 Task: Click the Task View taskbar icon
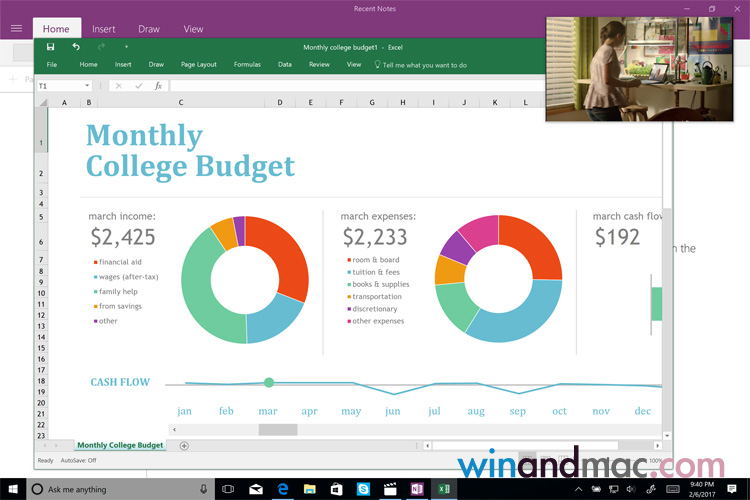(x=229, y=489)
